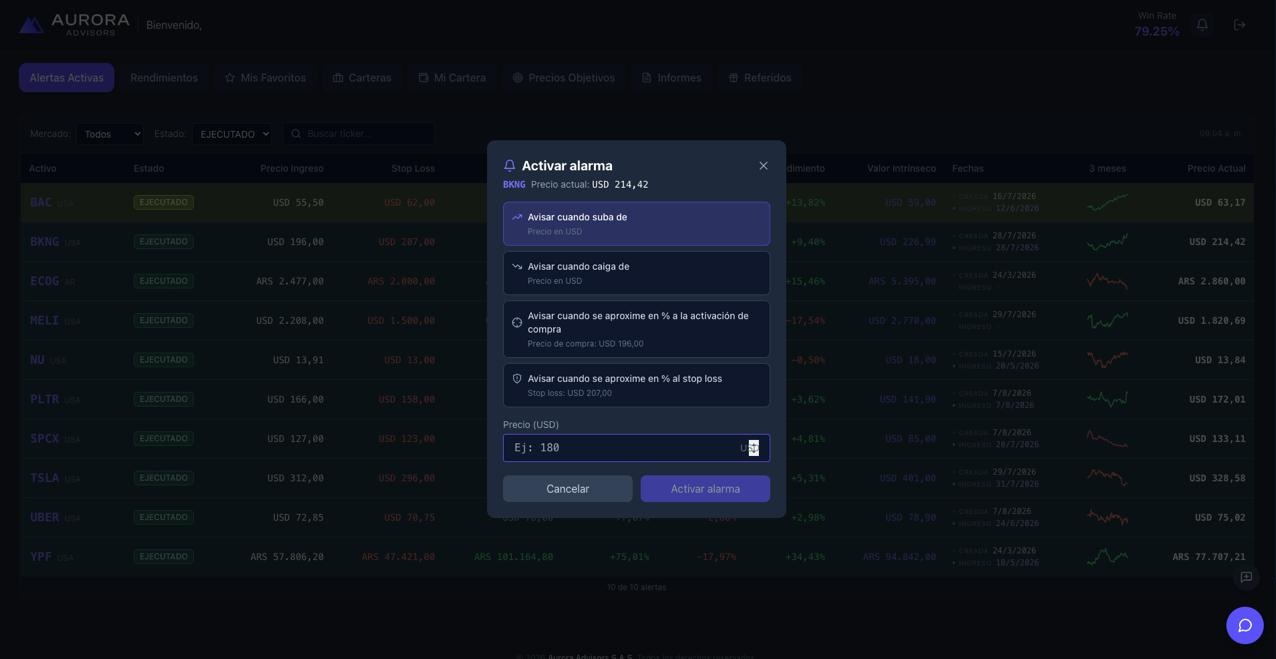The image size is (1276, 659).
Task: Open the Informes tab
Action: pos(671,78)
